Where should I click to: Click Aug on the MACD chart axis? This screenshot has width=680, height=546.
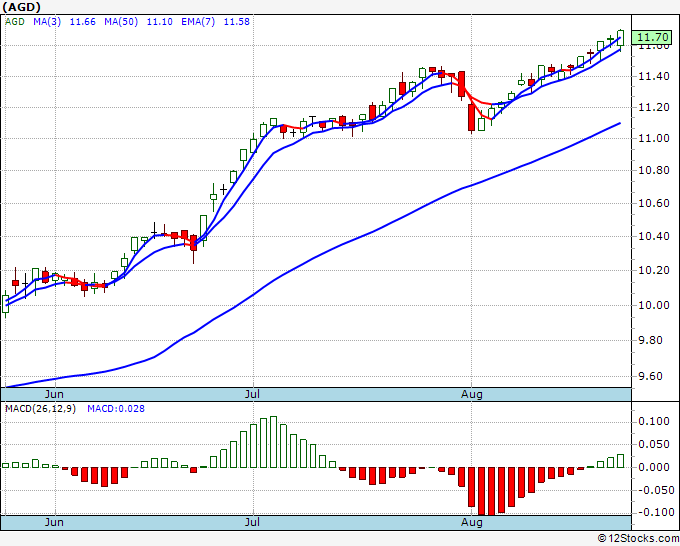click(471, 522)
